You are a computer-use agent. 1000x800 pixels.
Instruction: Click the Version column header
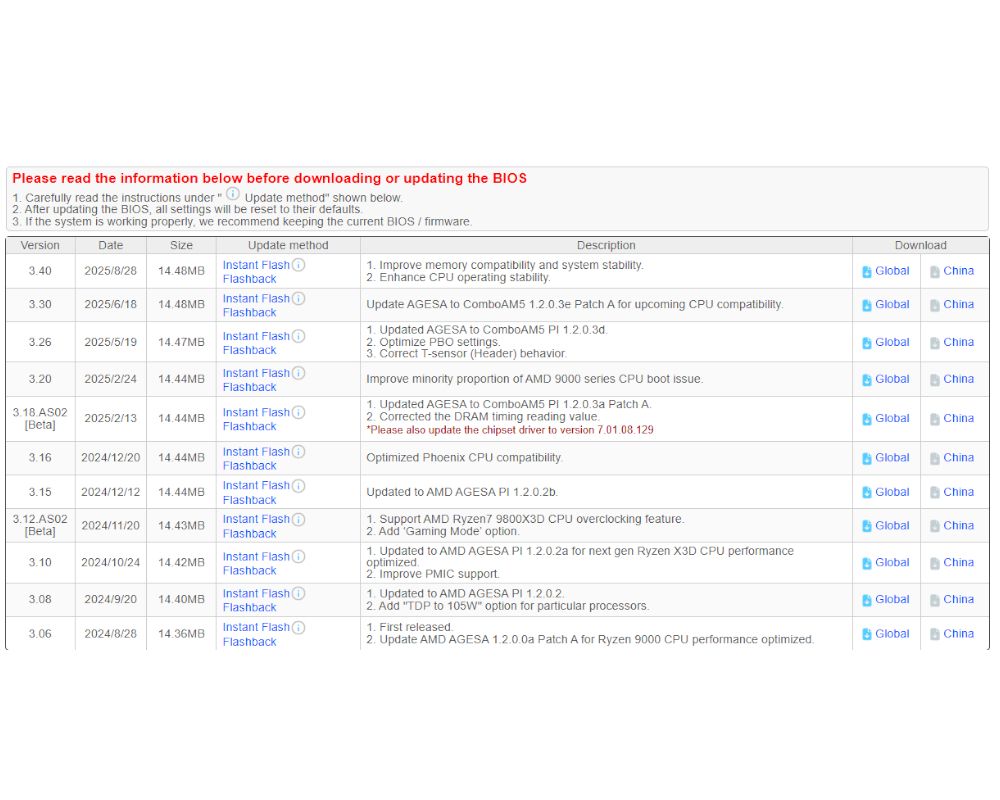click(40, 245)
